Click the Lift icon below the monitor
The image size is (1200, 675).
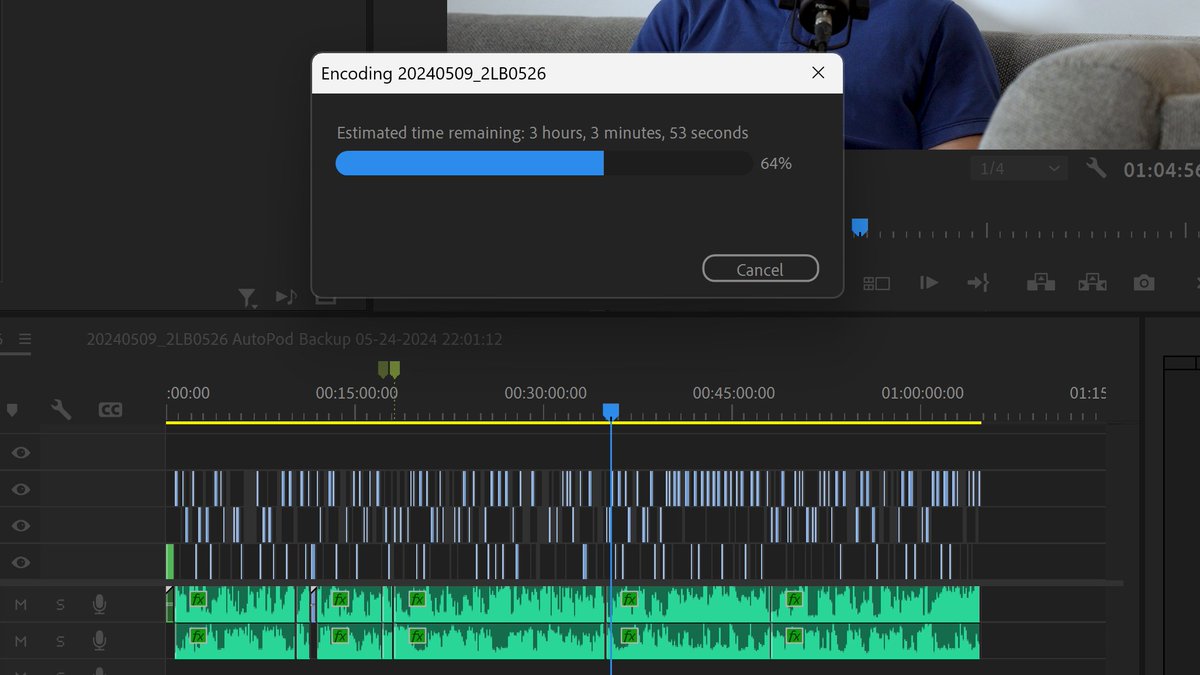(1040, 283)
